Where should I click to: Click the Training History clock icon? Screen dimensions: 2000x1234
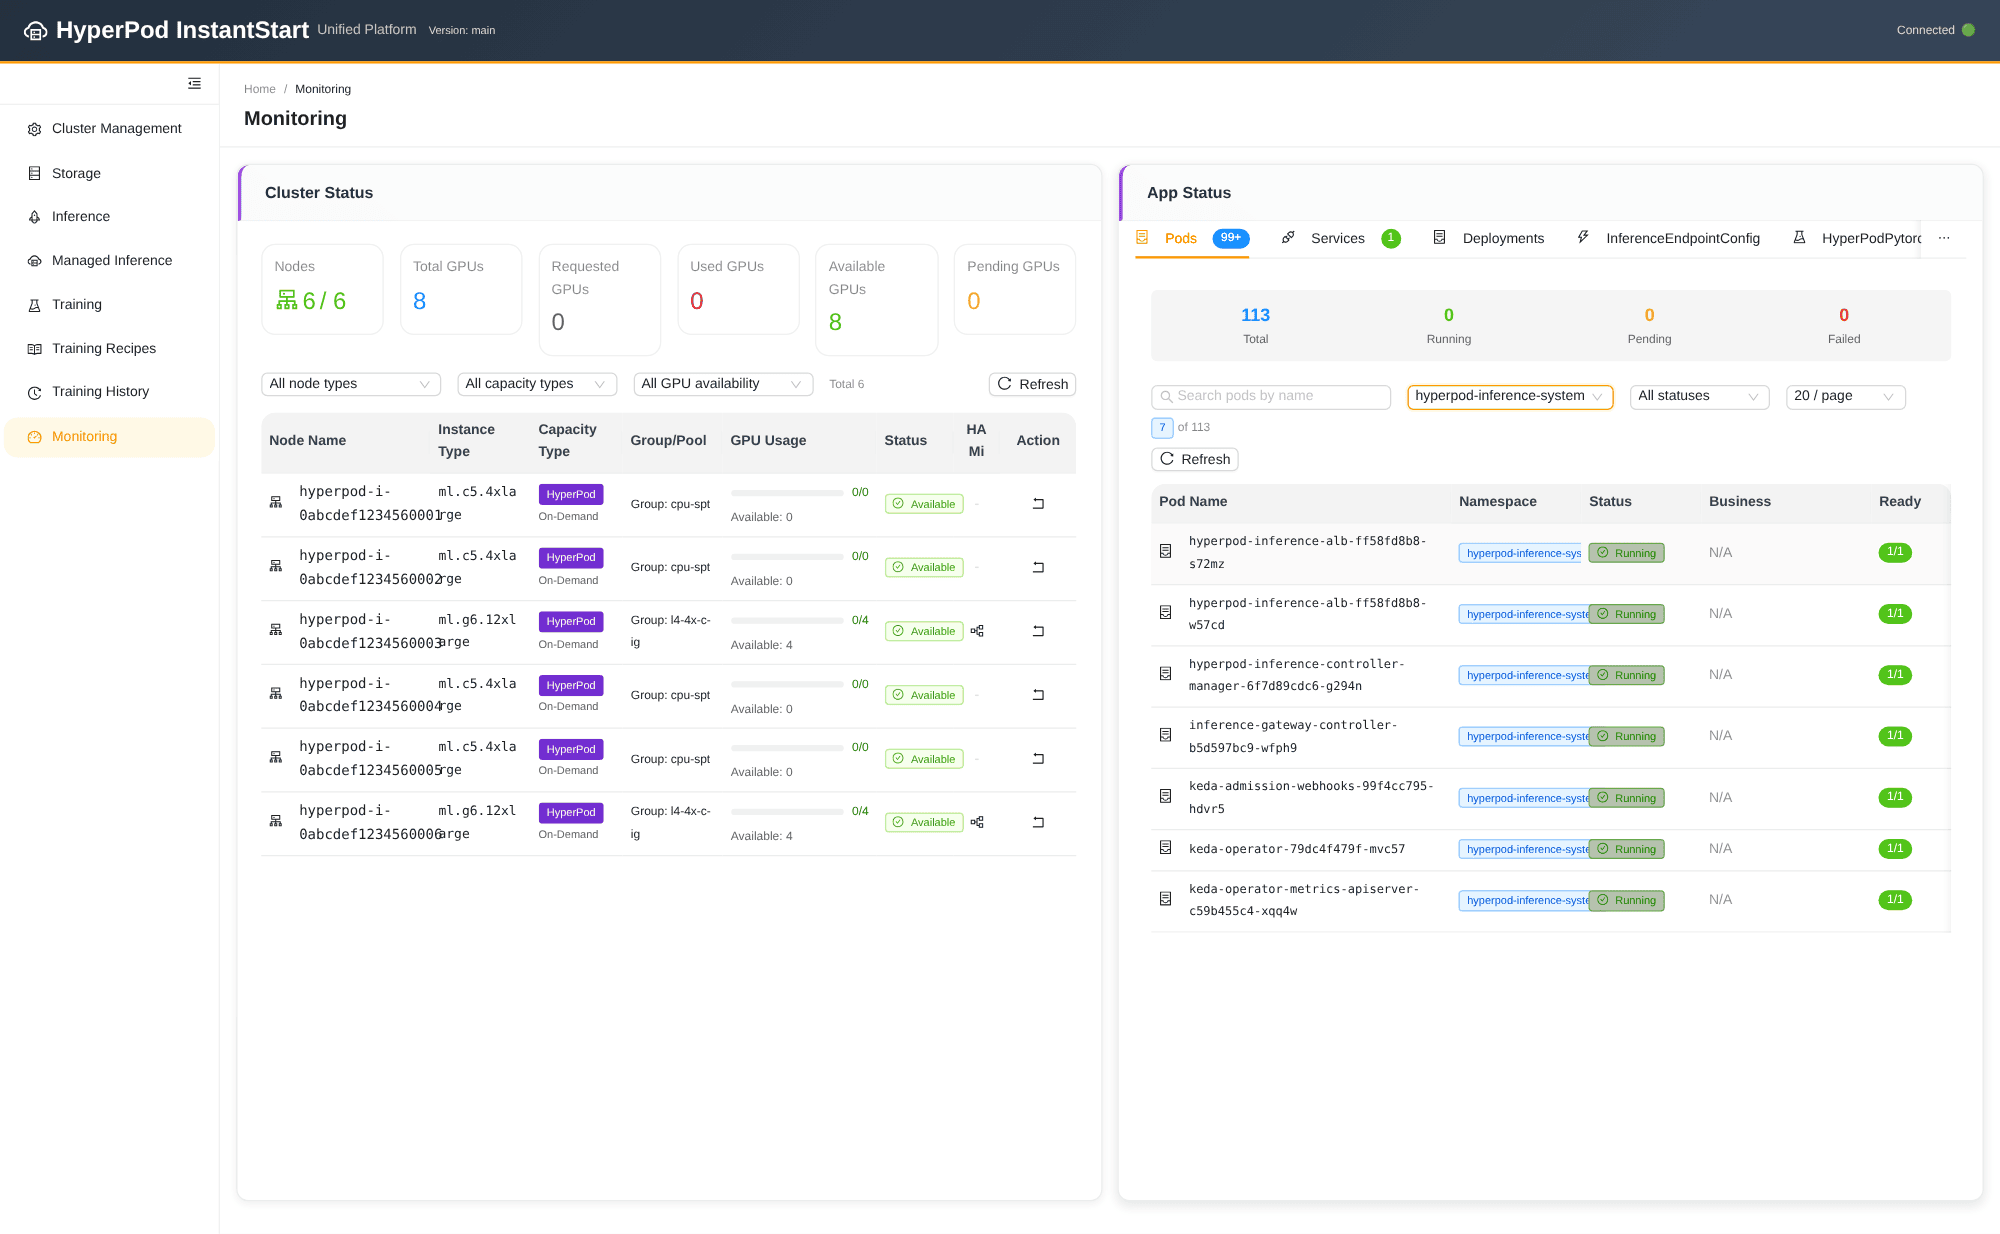coord(34,392)
